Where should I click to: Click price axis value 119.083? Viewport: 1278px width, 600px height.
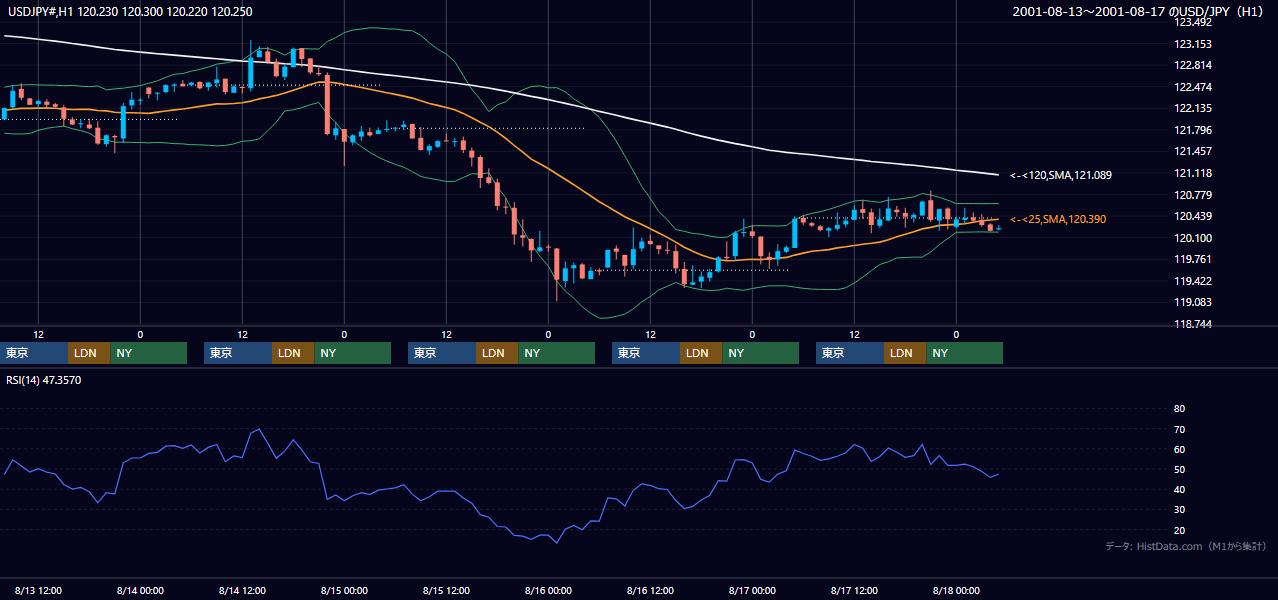click(1194, 302)
